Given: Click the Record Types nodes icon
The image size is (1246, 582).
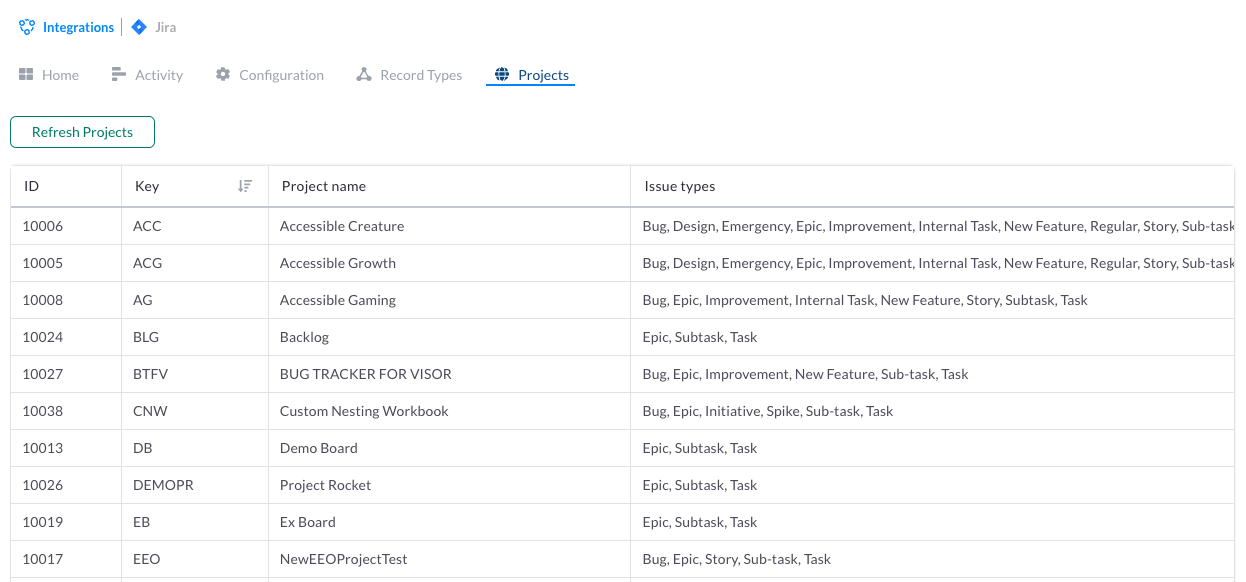Looking at the screenshot, I should tap(364, 75).
